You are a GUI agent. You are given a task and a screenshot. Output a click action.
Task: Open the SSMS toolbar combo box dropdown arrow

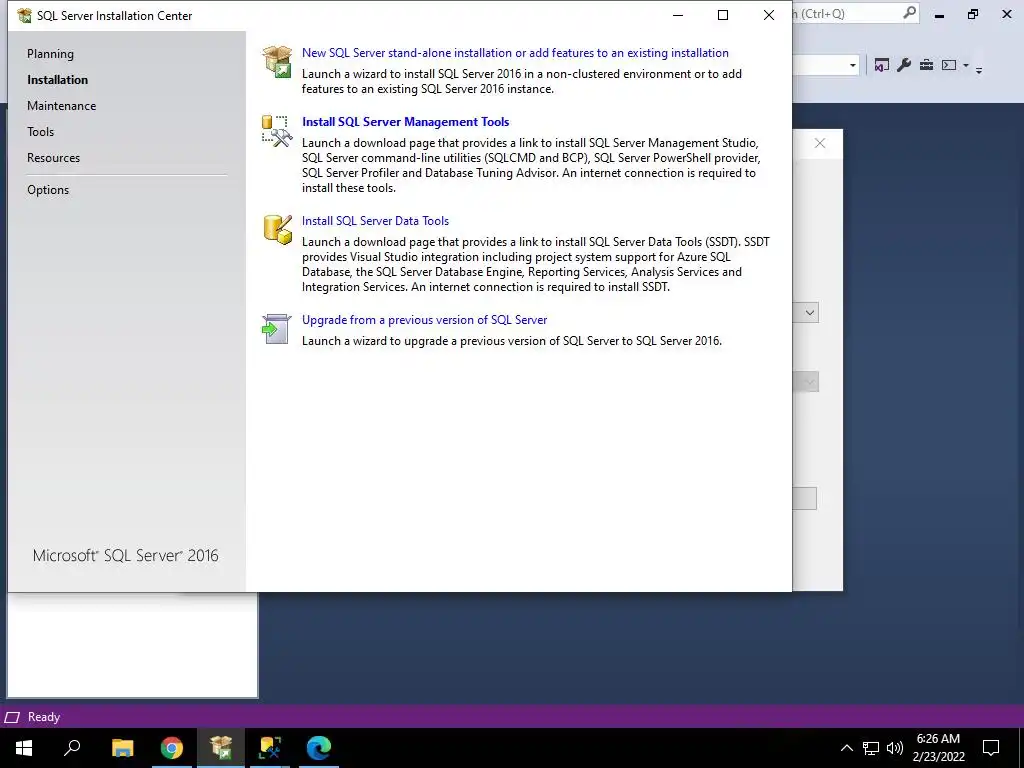pos(852,65)
